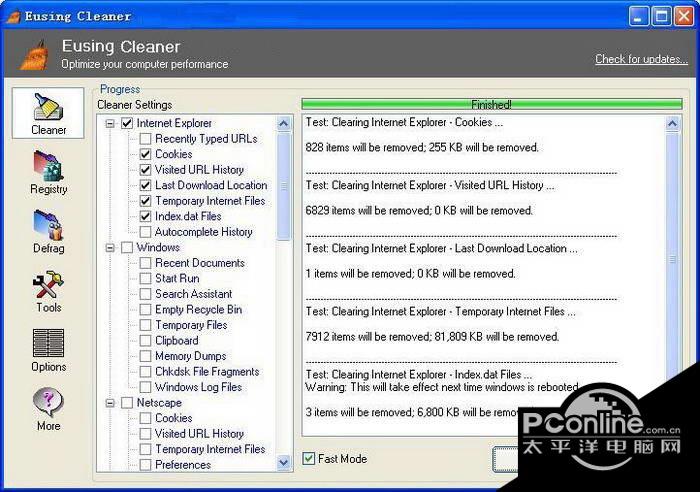Enable Empty Recycle Bin checkbox

146,310
